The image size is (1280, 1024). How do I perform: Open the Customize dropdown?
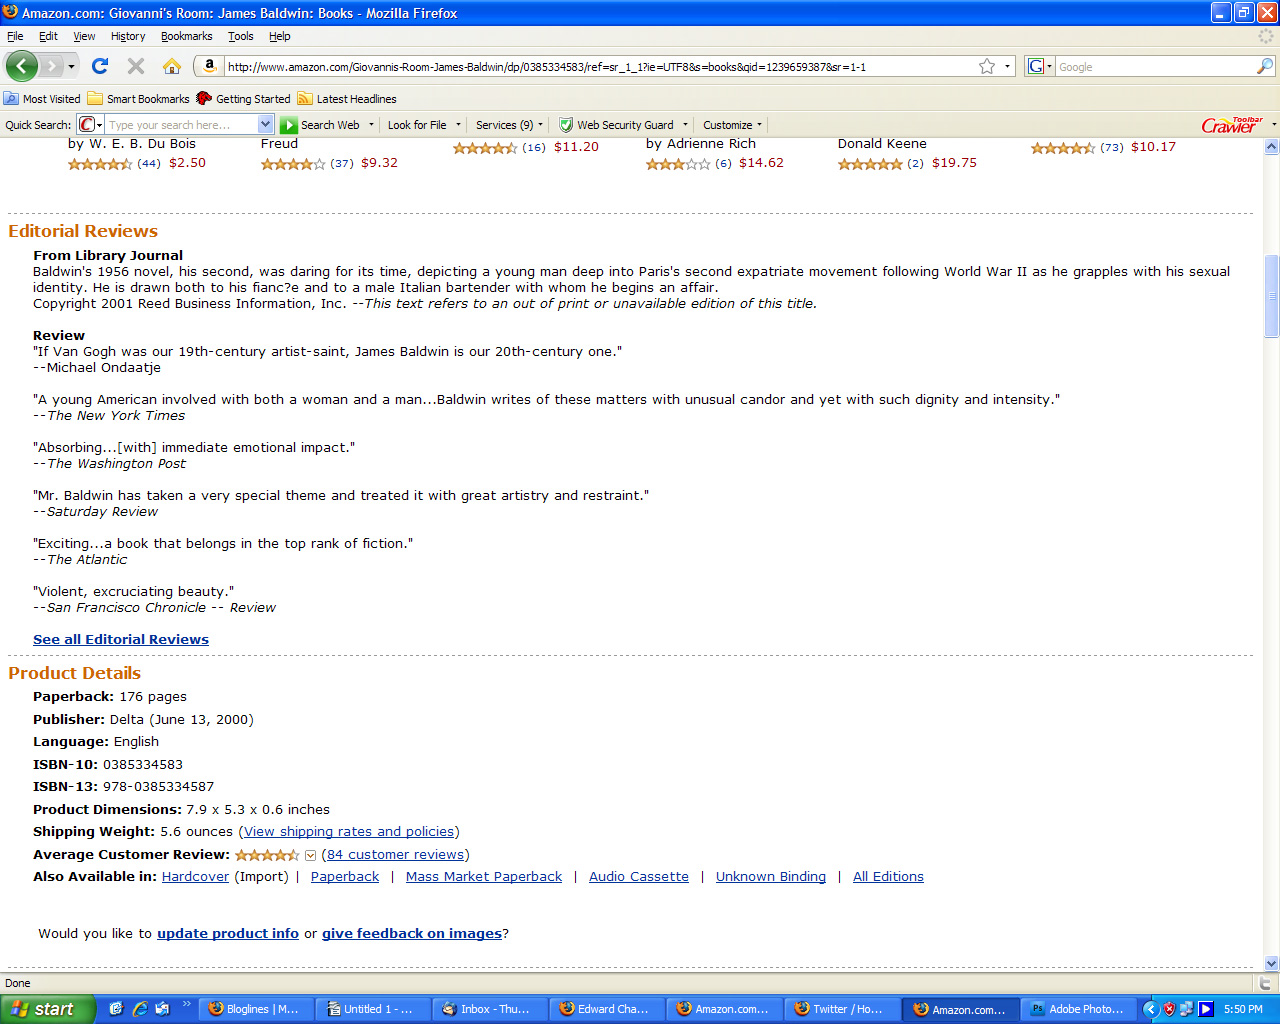[732, 125]
